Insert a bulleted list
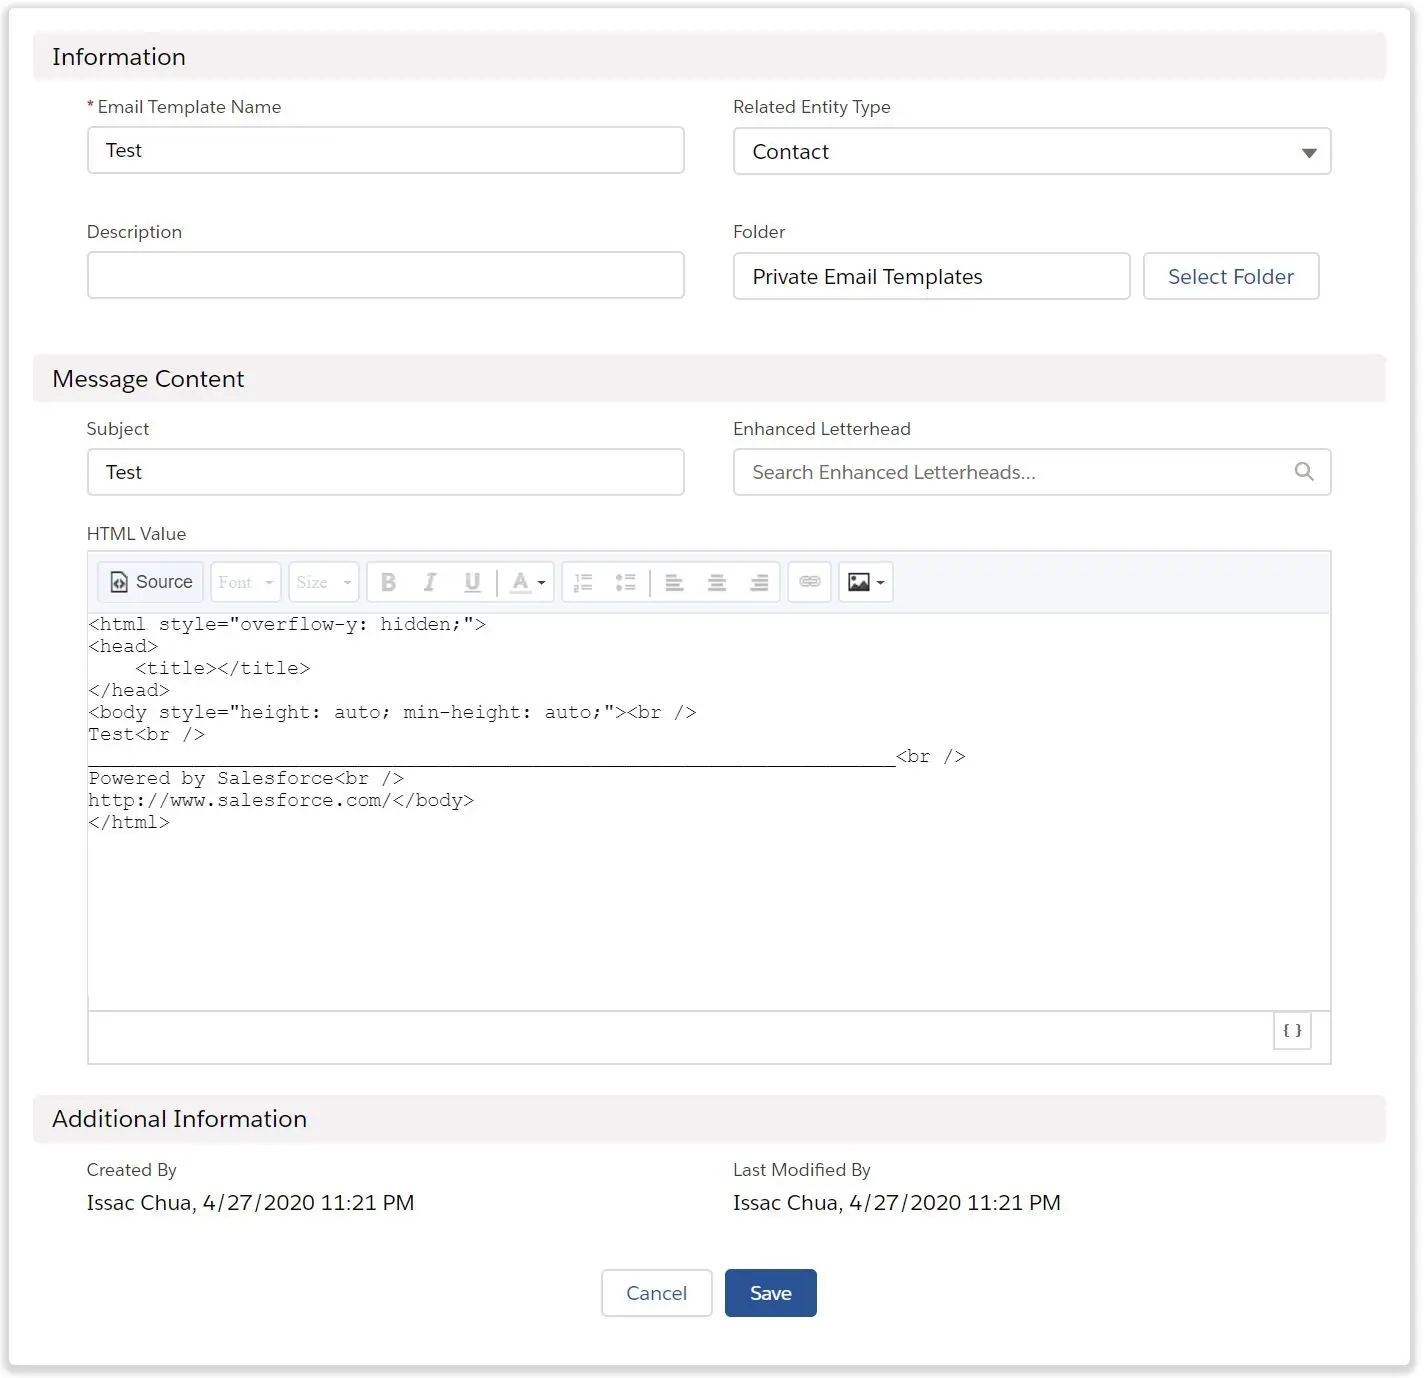Screen dimensions: 1424x1378 click(x=626, y=582)
